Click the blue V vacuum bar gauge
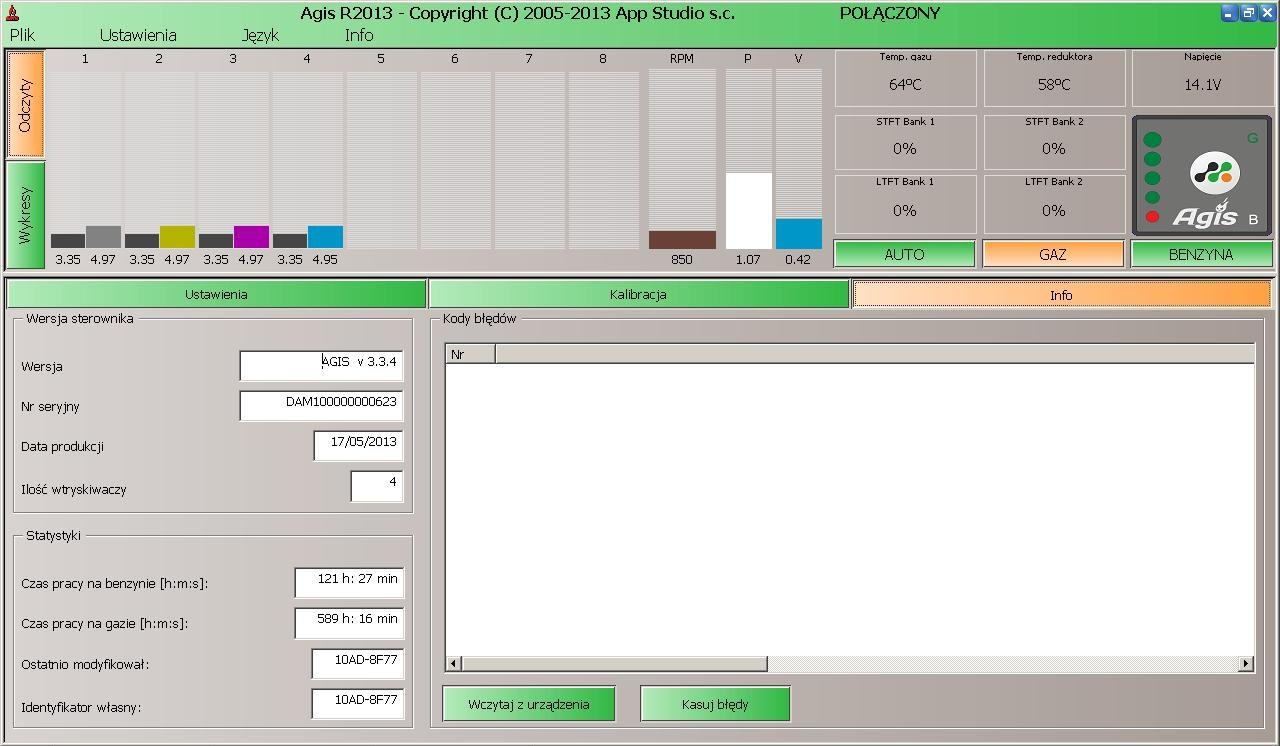This screenshot has height=746, width=1280. [x=798, y=234]
